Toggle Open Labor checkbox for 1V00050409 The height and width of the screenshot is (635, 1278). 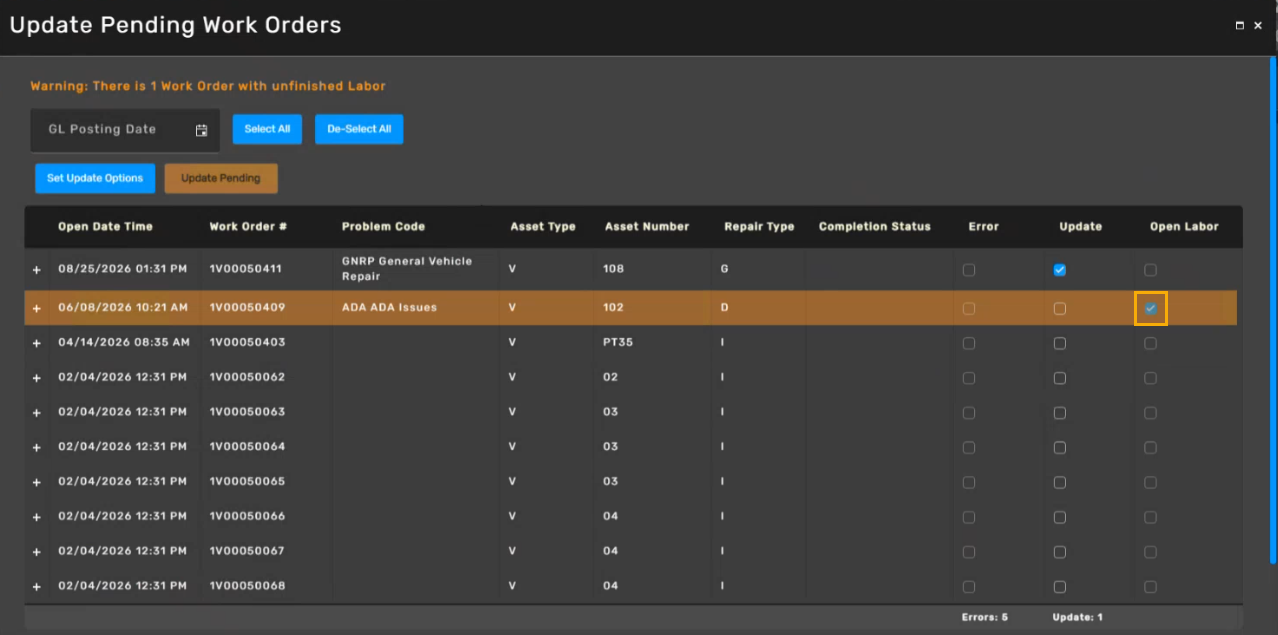coord(1151,308)
